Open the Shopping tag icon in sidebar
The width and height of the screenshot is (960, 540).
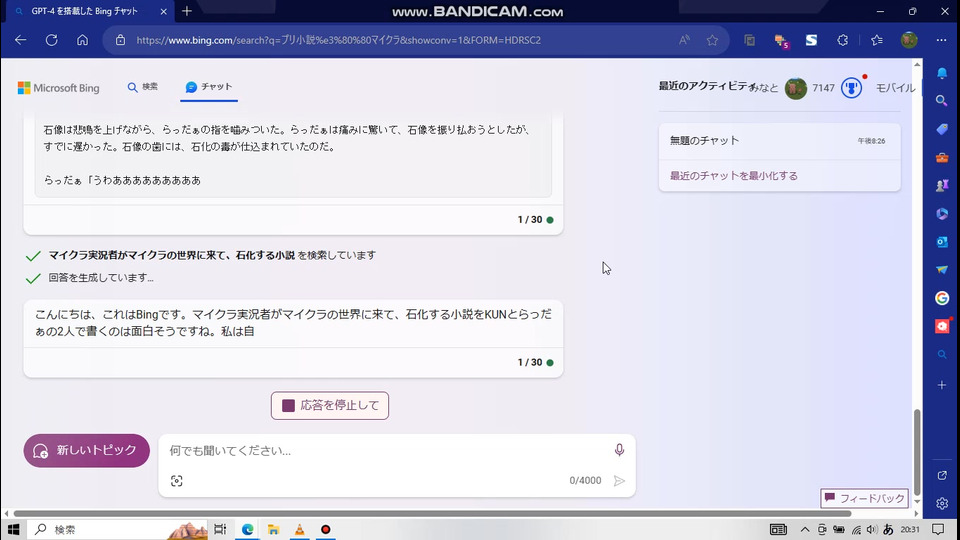tap(941, 129)
